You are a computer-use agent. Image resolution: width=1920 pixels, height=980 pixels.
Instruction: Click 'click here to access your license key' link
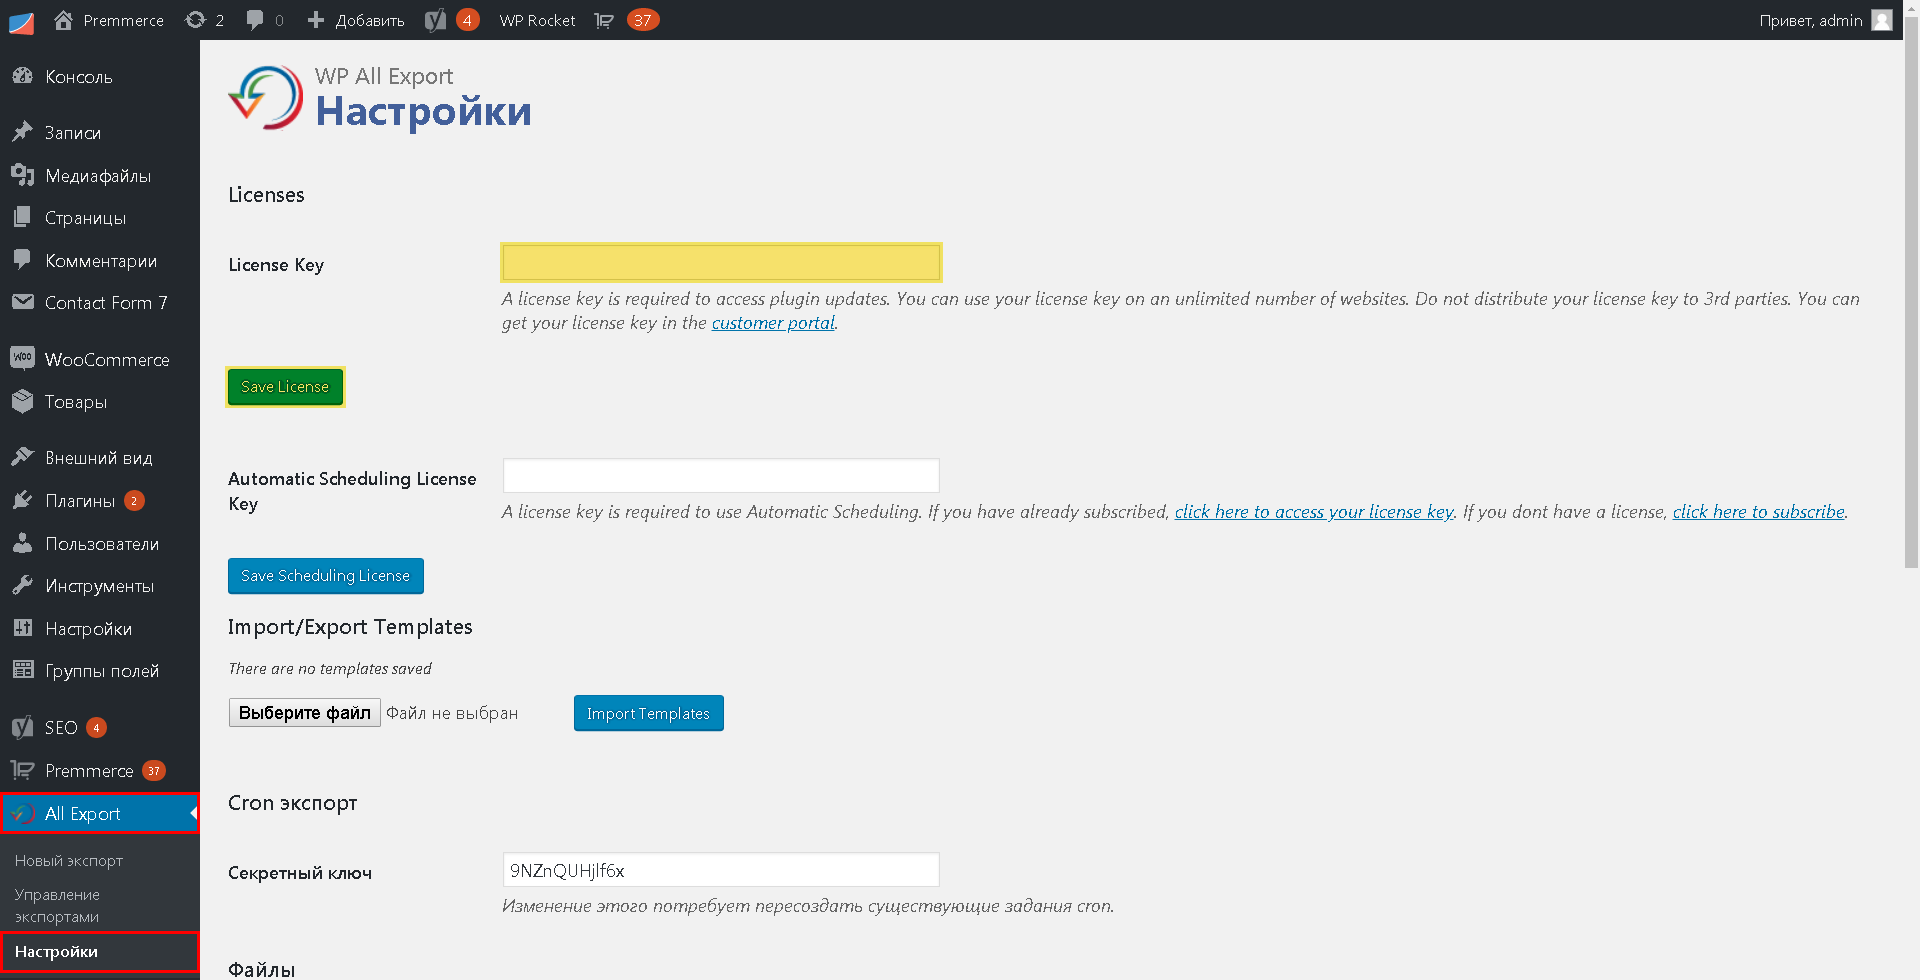pyautogui.click(x=1314, y=511)
